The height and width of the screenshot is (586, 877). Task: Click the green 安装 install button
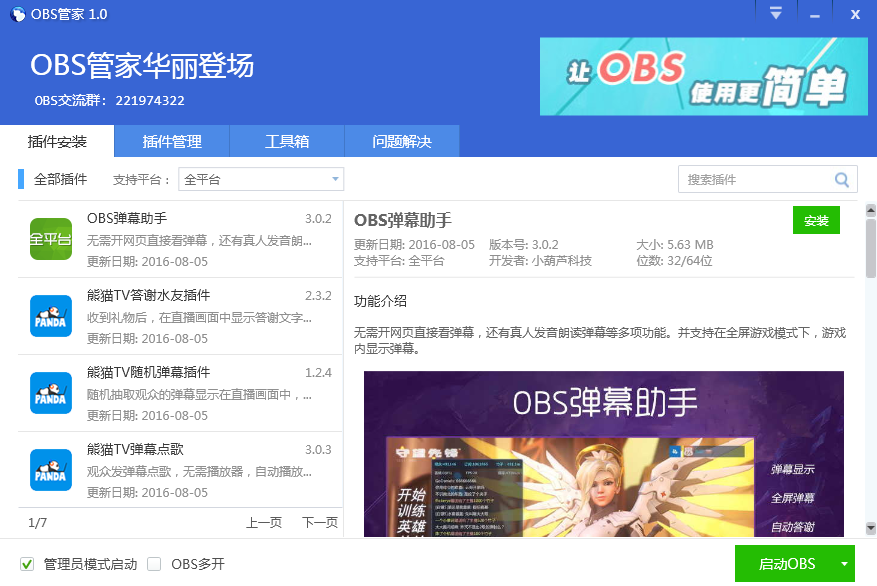pos(816,221)
